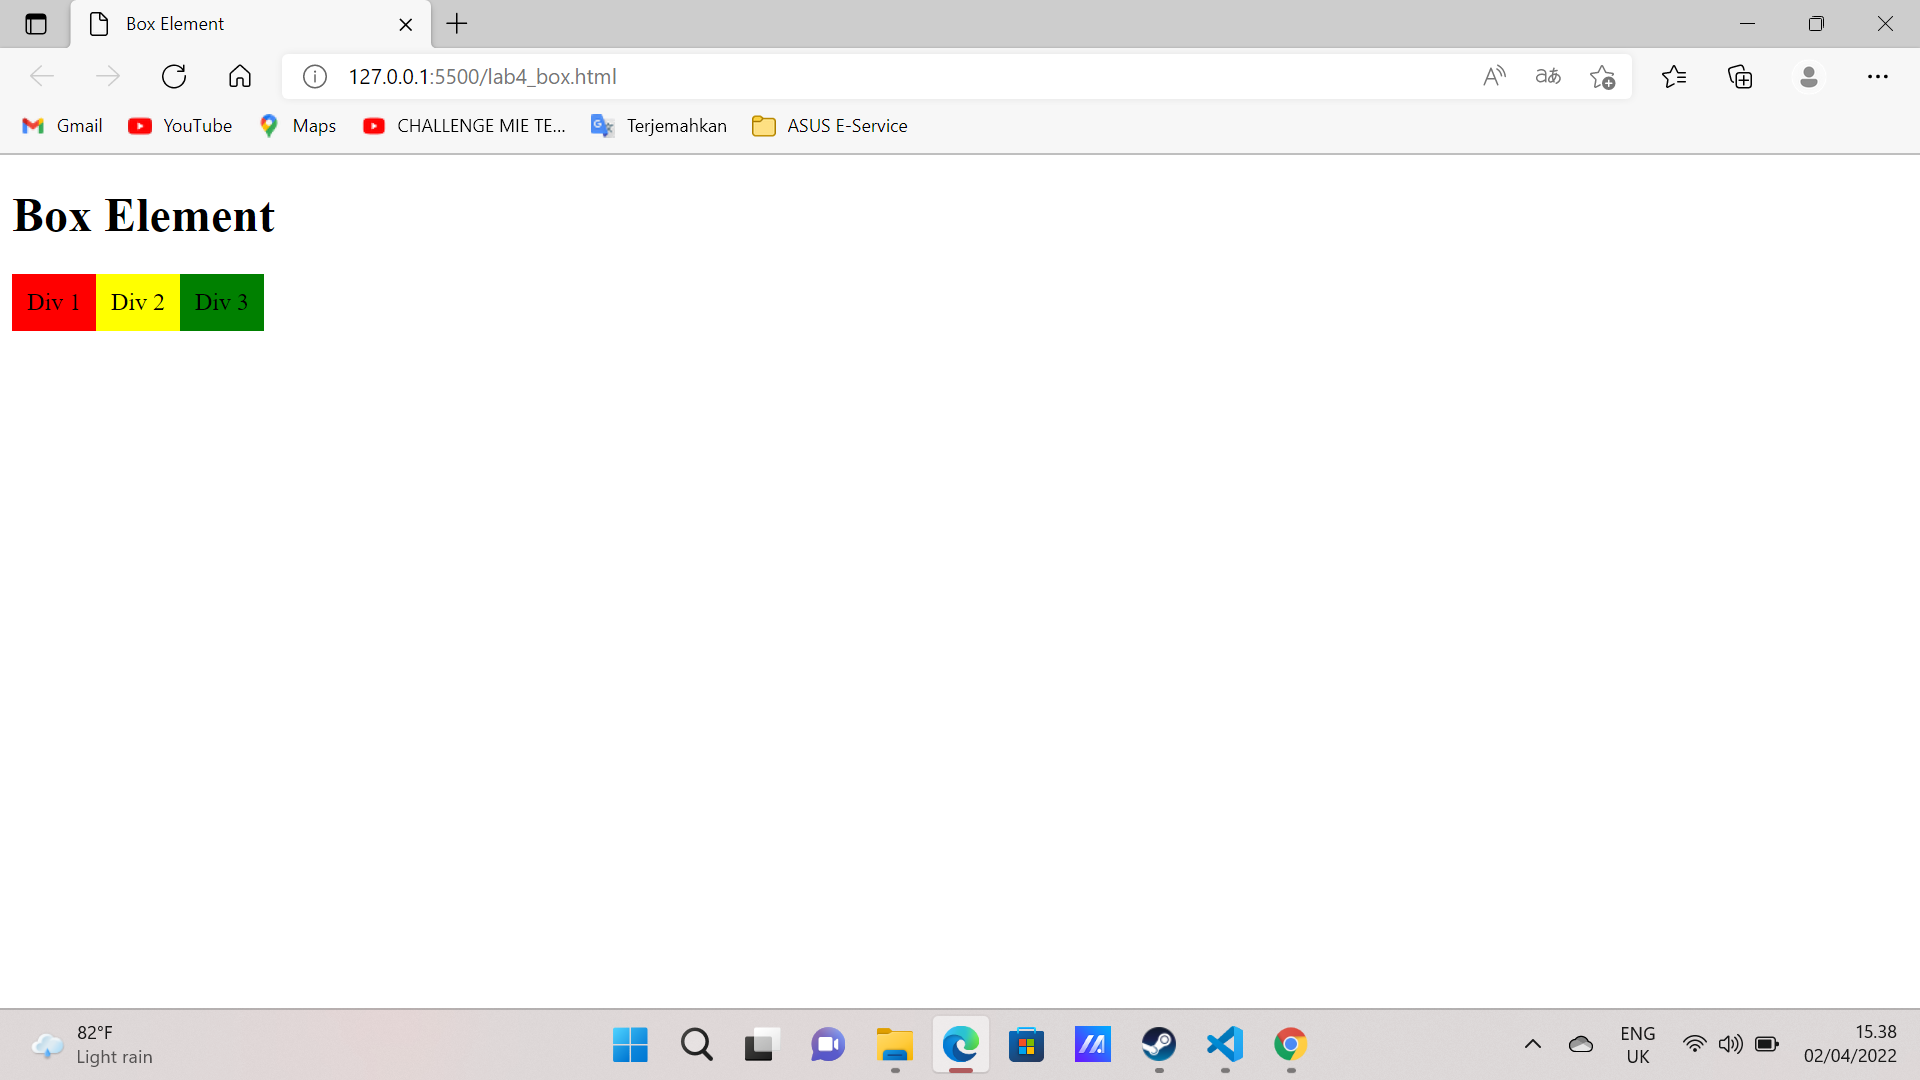Open the ASUS E-Service bookmarks folder

[830, 126]
